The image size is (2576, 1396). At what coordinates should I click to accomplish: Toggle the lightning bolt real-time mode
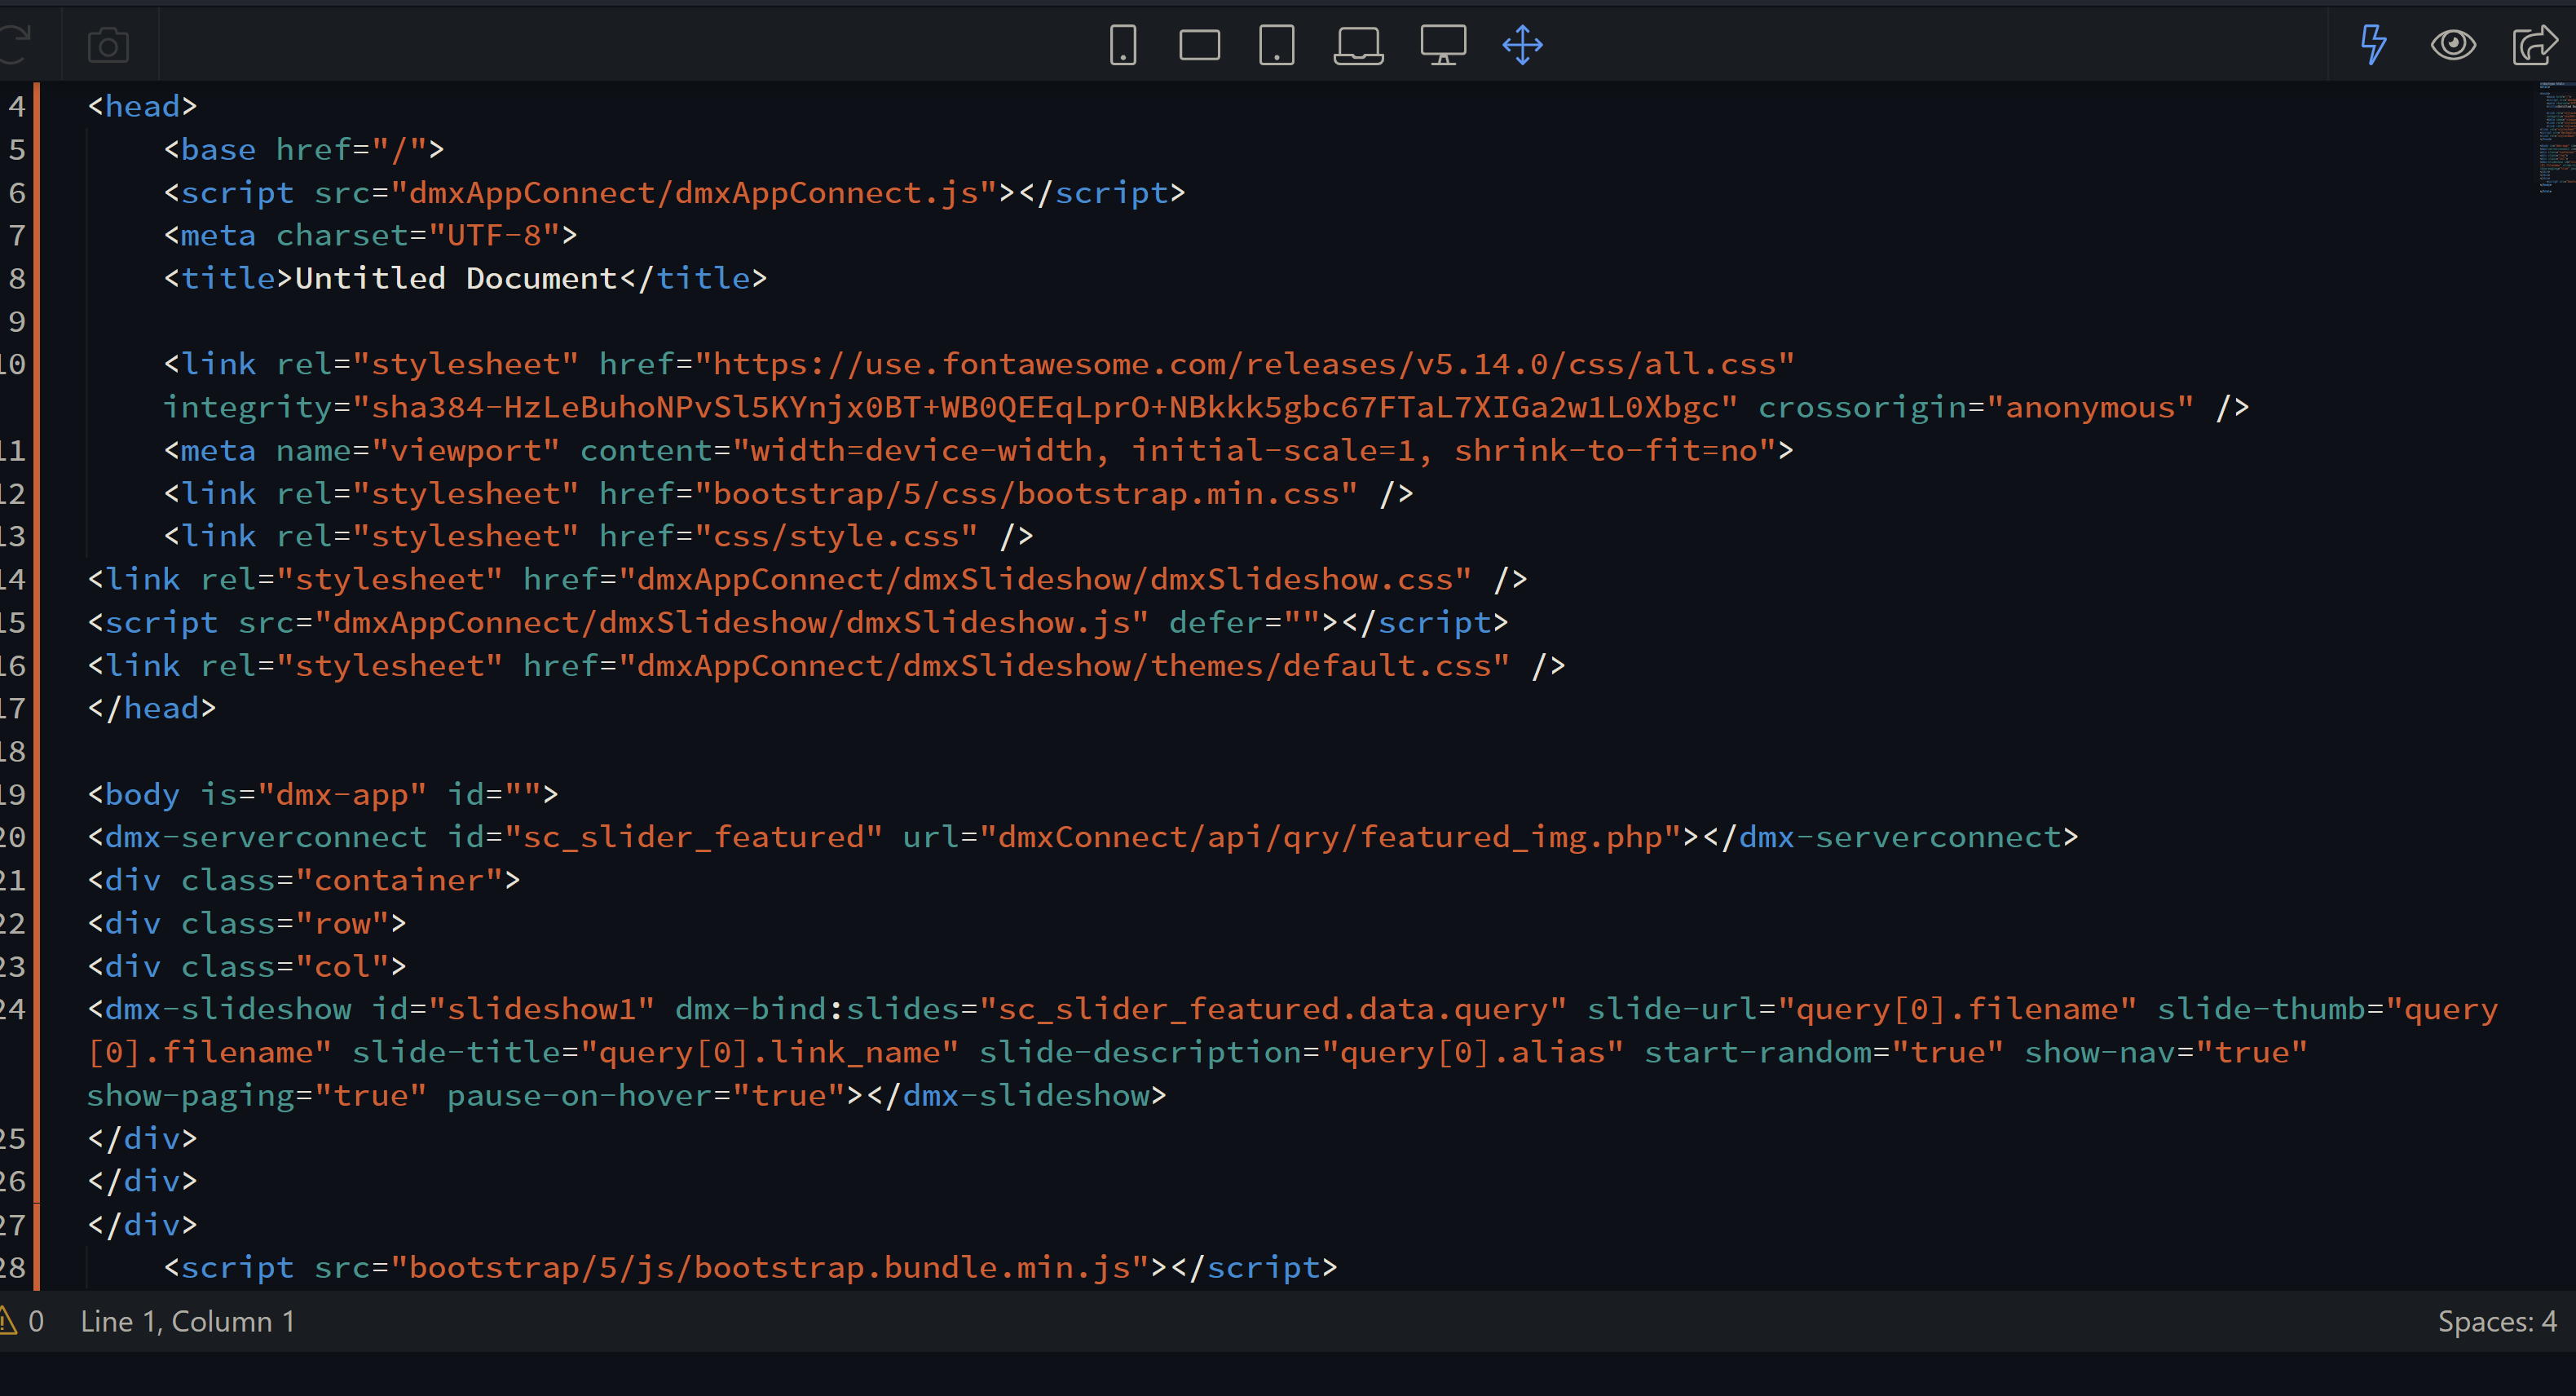[2373, 45]
